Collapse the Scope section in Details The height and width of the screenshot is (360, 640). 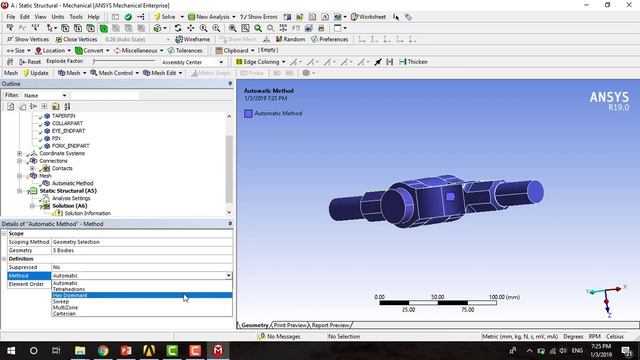point(4,233)
